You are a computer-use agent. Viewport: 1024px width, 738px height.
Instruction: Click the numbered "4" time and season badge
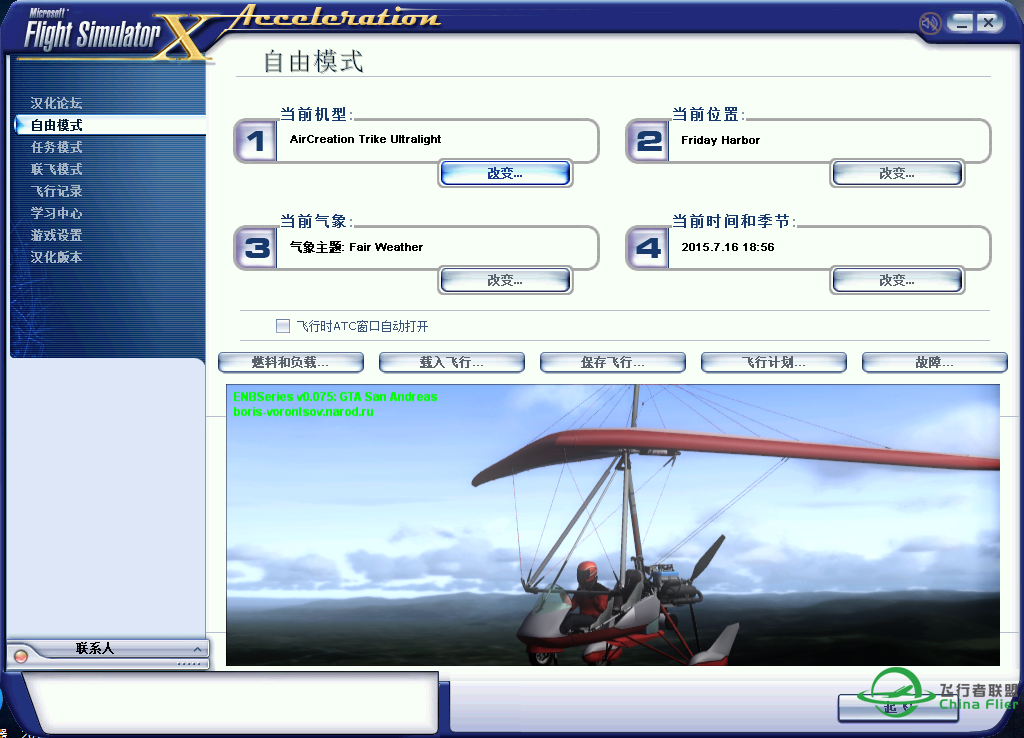[x=647, y=247]
